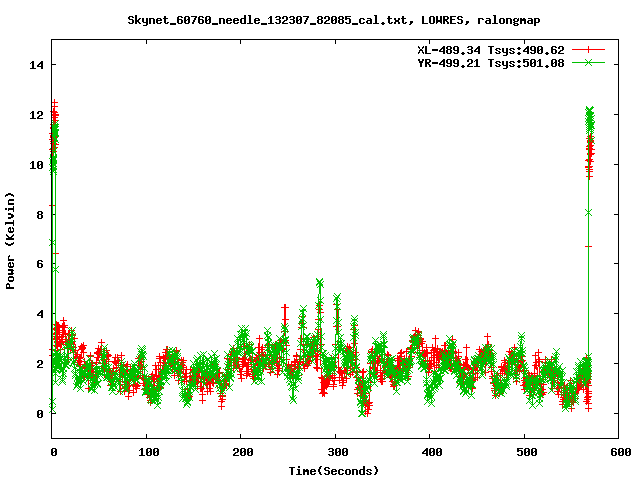The width and height of the screenshot is (640, 480).
Task: Click the green line sample in the legend
Action: [588, 62]
